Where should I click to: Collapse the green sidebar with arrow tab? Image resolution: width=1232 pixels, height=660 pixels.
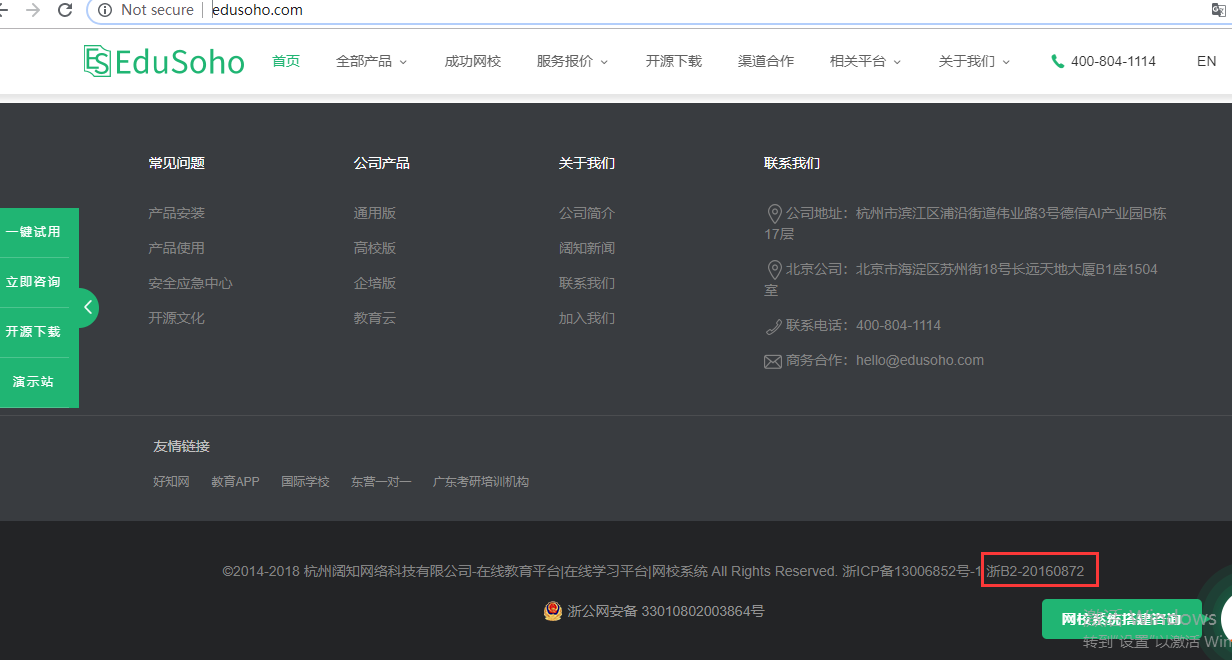point(88,308)
